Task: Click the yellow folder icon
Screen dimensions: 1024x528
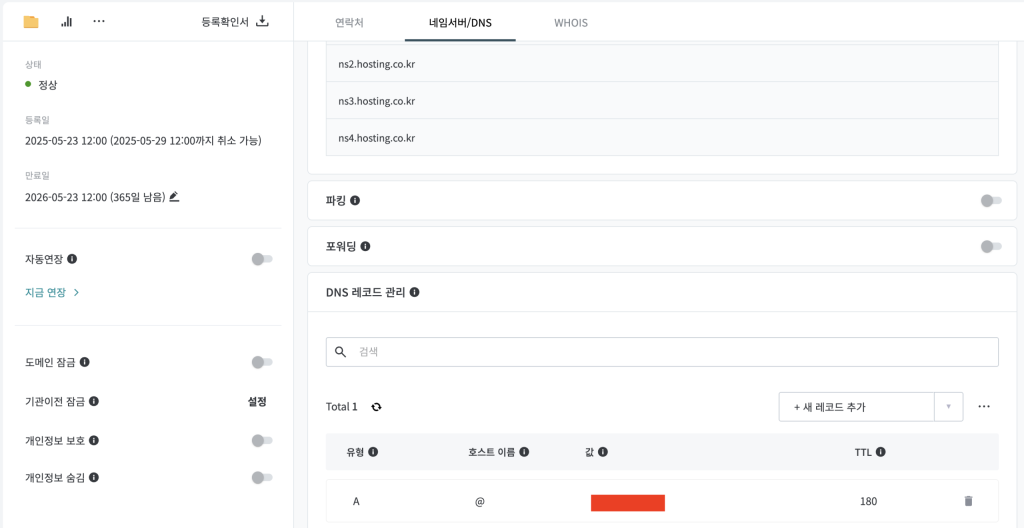Action: [x=31, y=22]
